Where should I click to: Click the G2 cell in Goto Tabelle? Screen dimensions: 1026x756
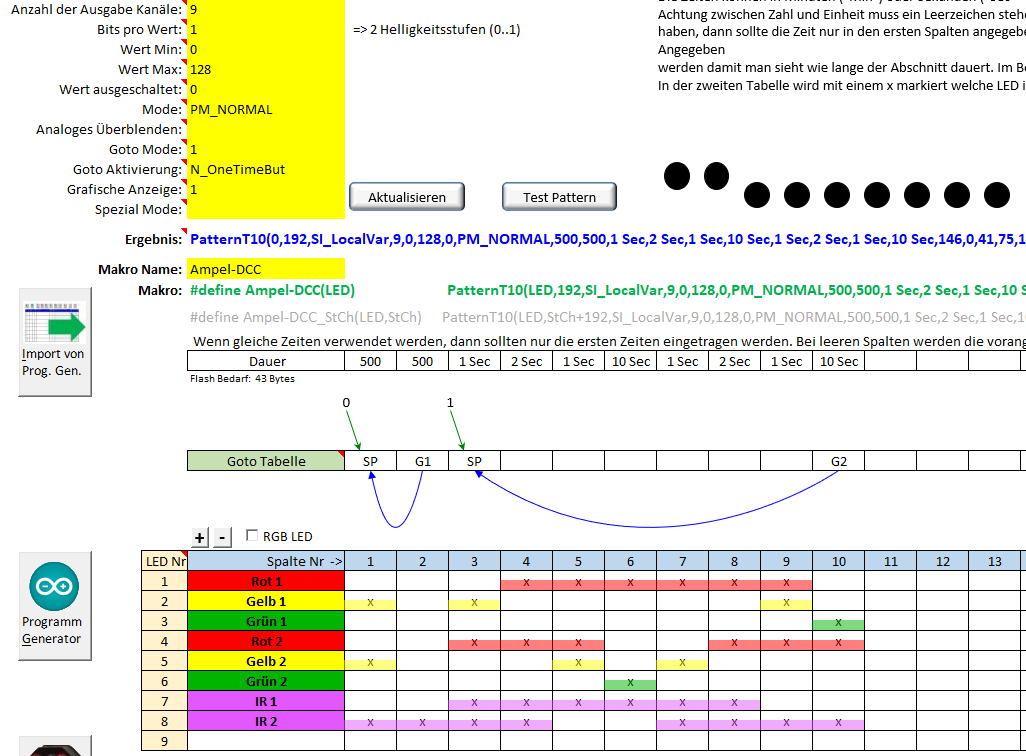tap(838, 461)
